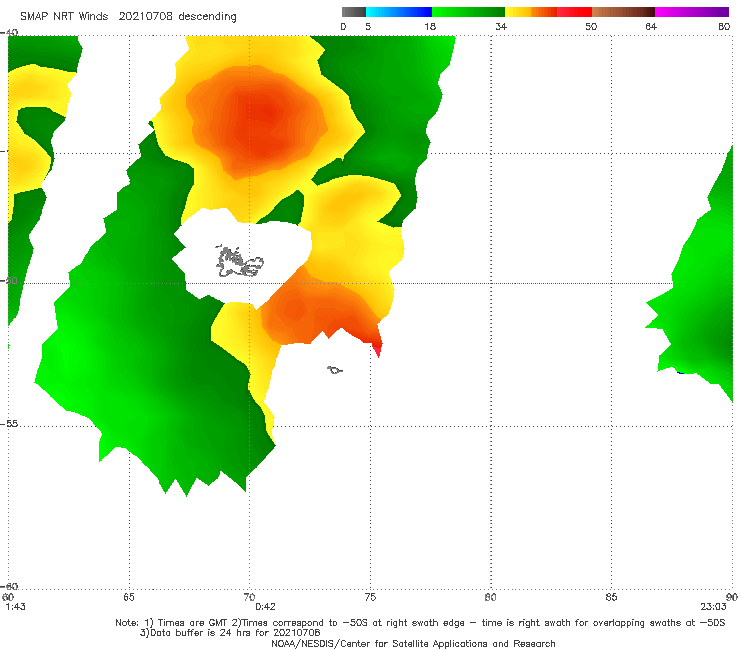Viewport: 740px width, 650px height.
Task: Click the Kerguelen Islands coastline outline
Action: [239, 262]
